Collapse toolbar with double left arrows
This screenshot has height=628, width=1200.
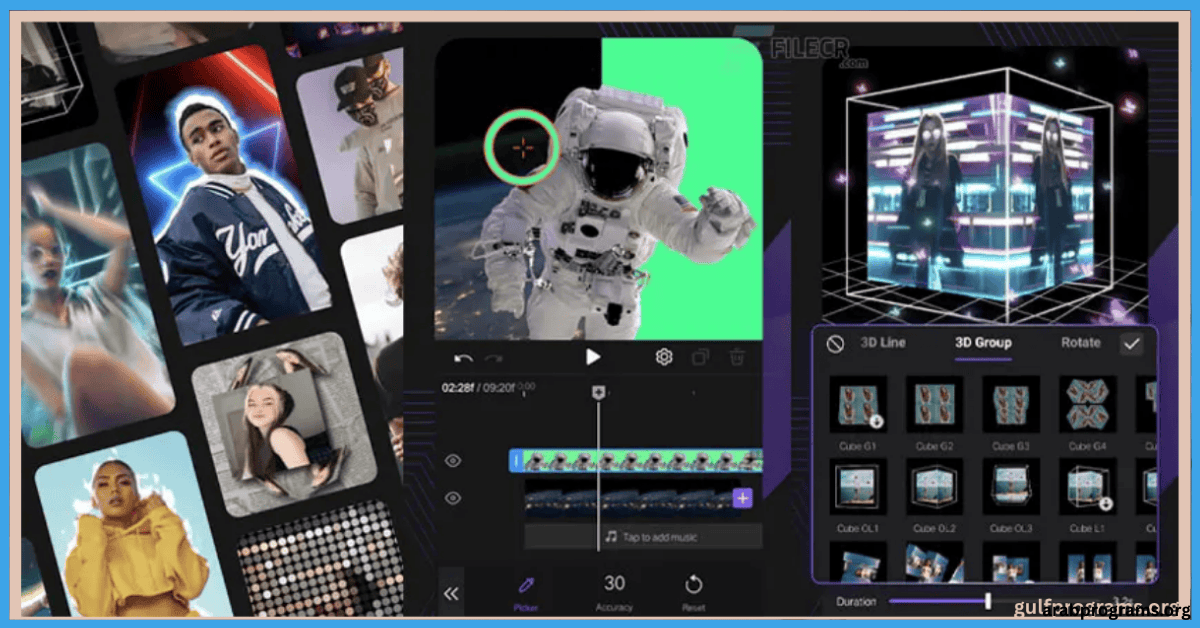(x=451, y=594)
